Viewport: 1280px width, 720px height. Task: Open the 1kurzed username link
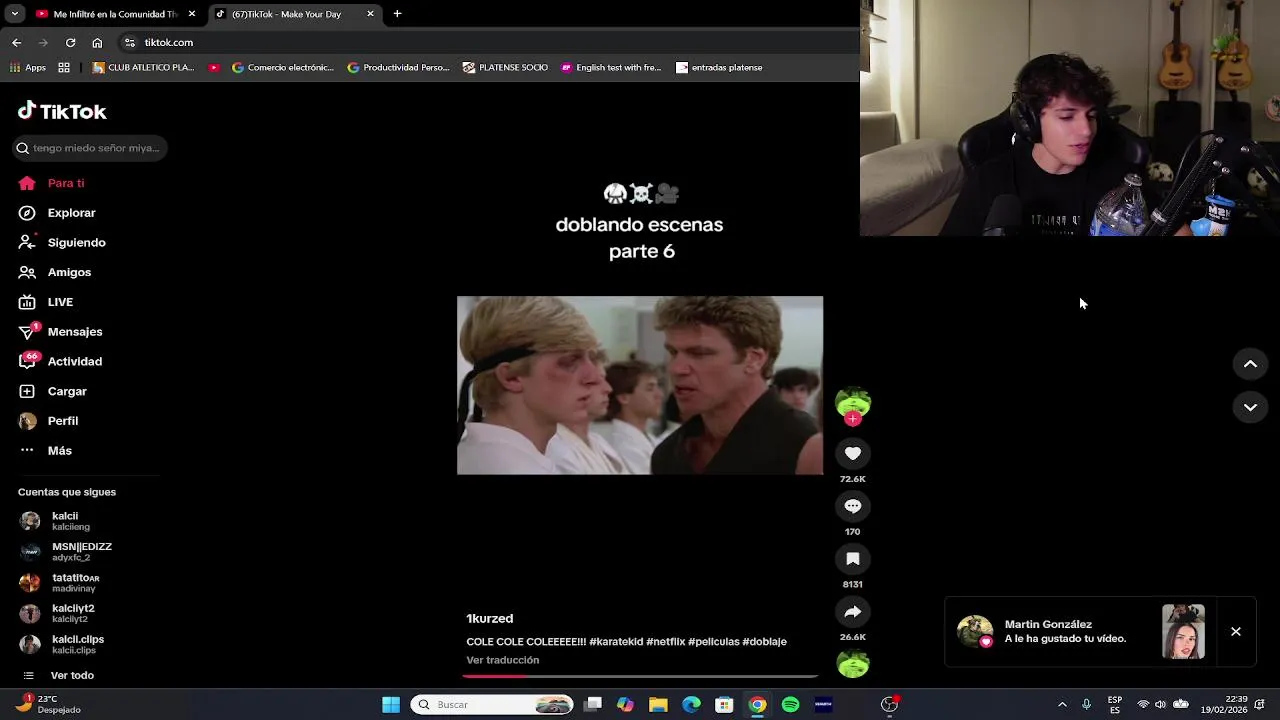click(x=489, y=619)
